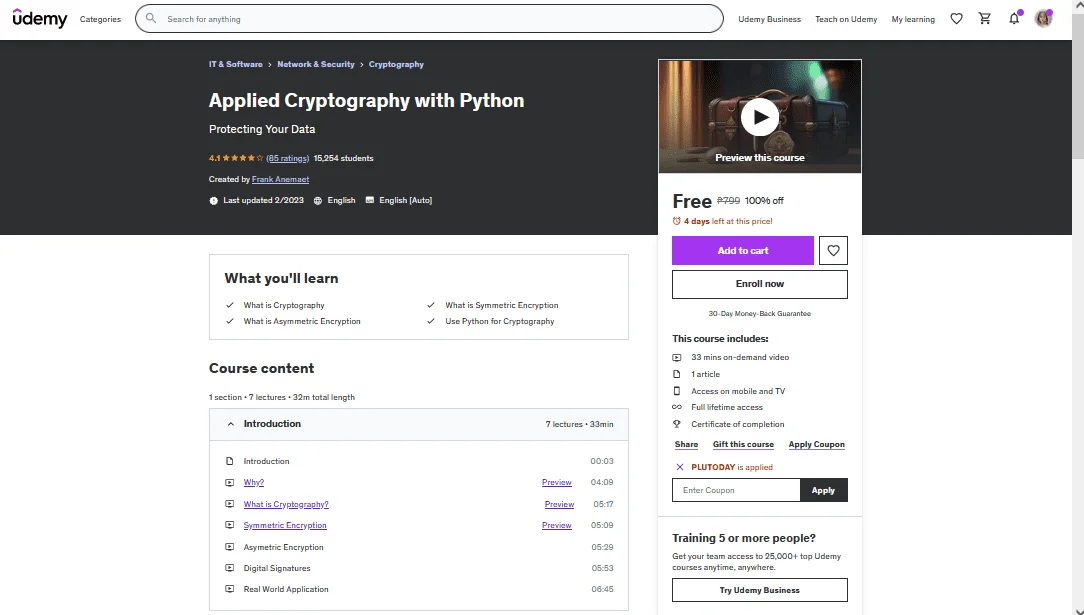Click the search magnifier icon

click(151, 19)
